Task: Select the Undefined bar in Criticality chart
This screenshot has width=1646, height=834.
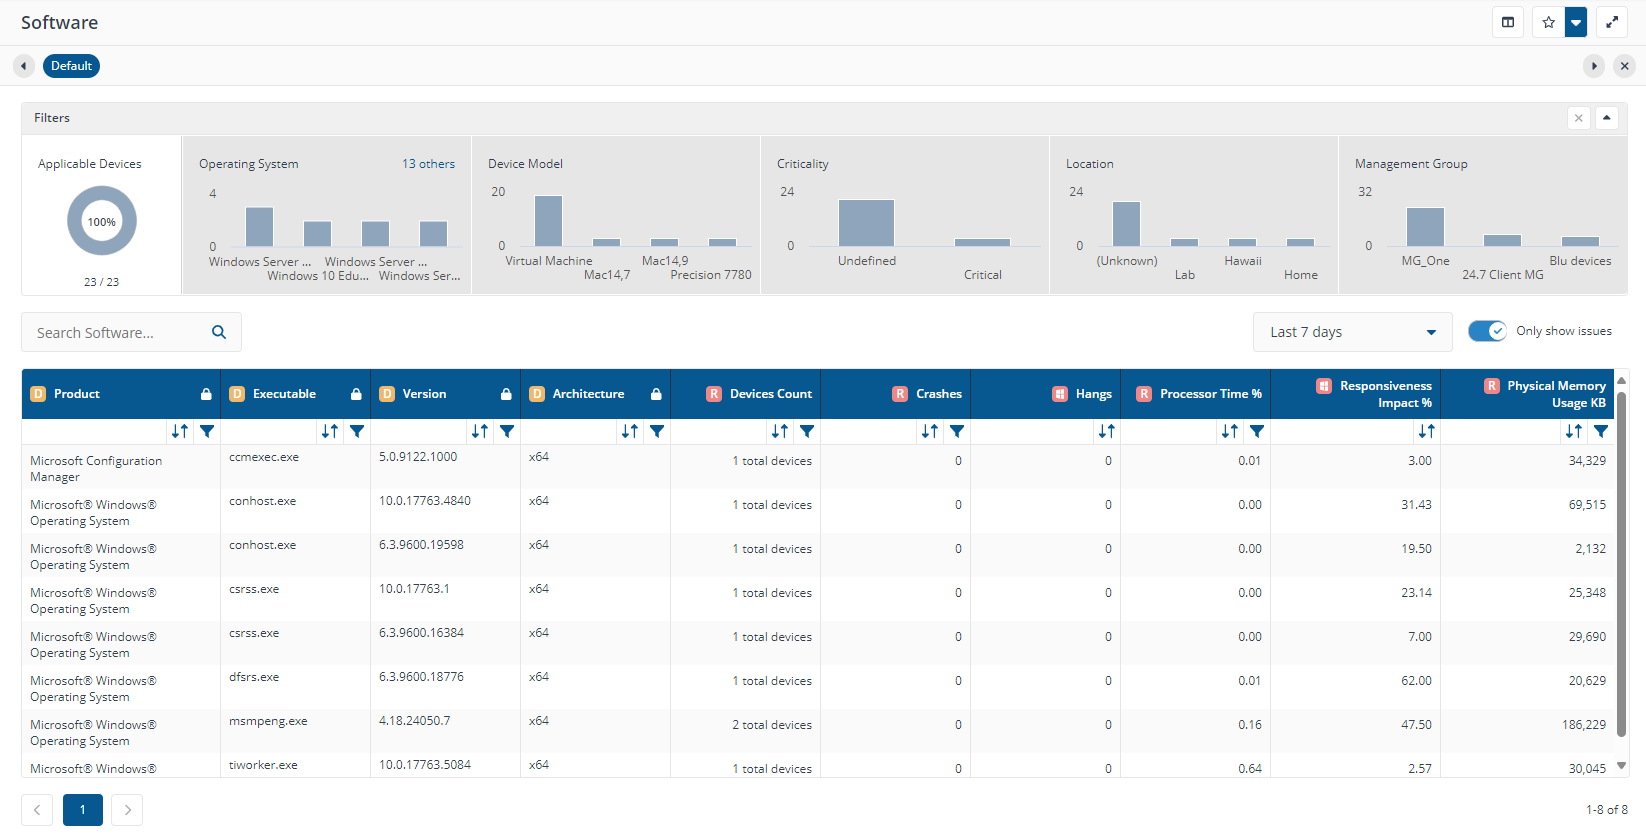Action: point(866,223)
